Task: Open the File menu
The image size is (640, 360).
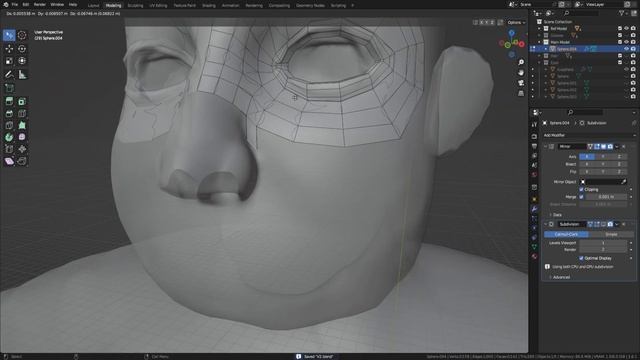Action: (x=15, y=4)
